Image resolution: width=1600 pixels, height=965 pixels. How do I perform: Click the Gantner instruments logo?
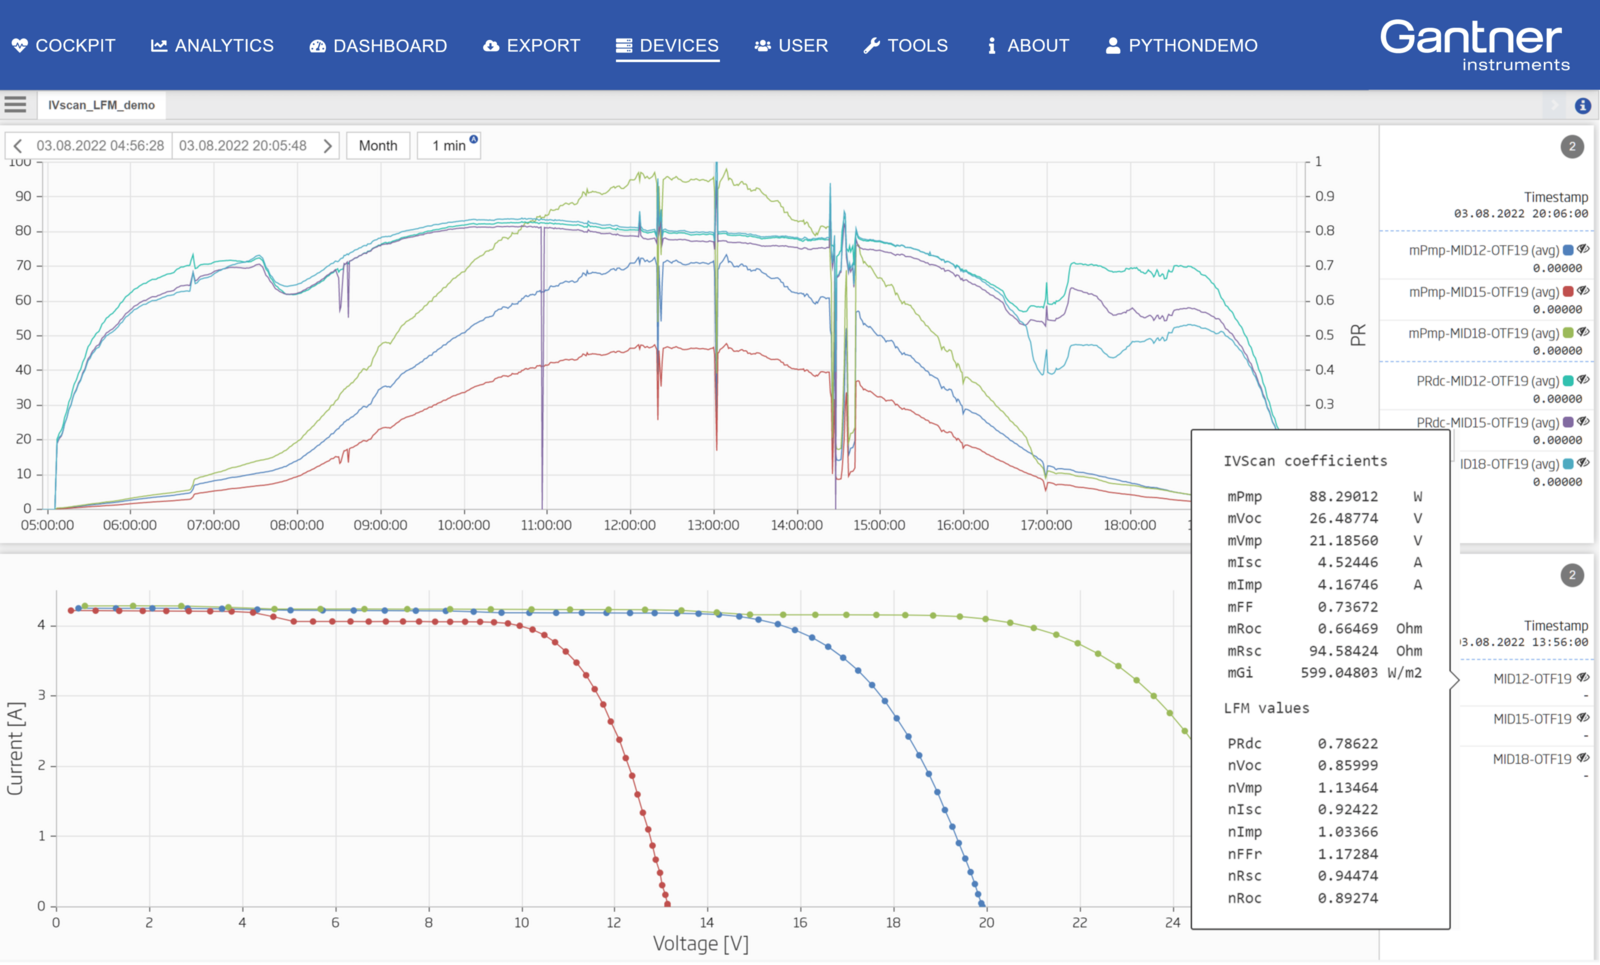(x=1474, y=46)
